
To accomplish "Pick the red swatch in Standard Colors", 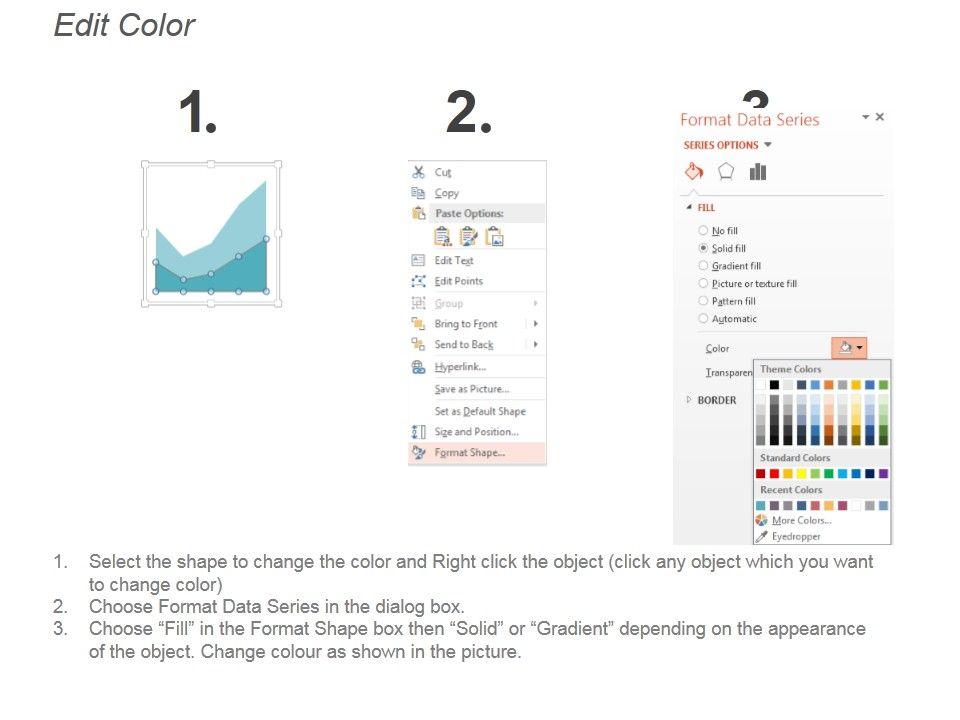I will point(774,474).
